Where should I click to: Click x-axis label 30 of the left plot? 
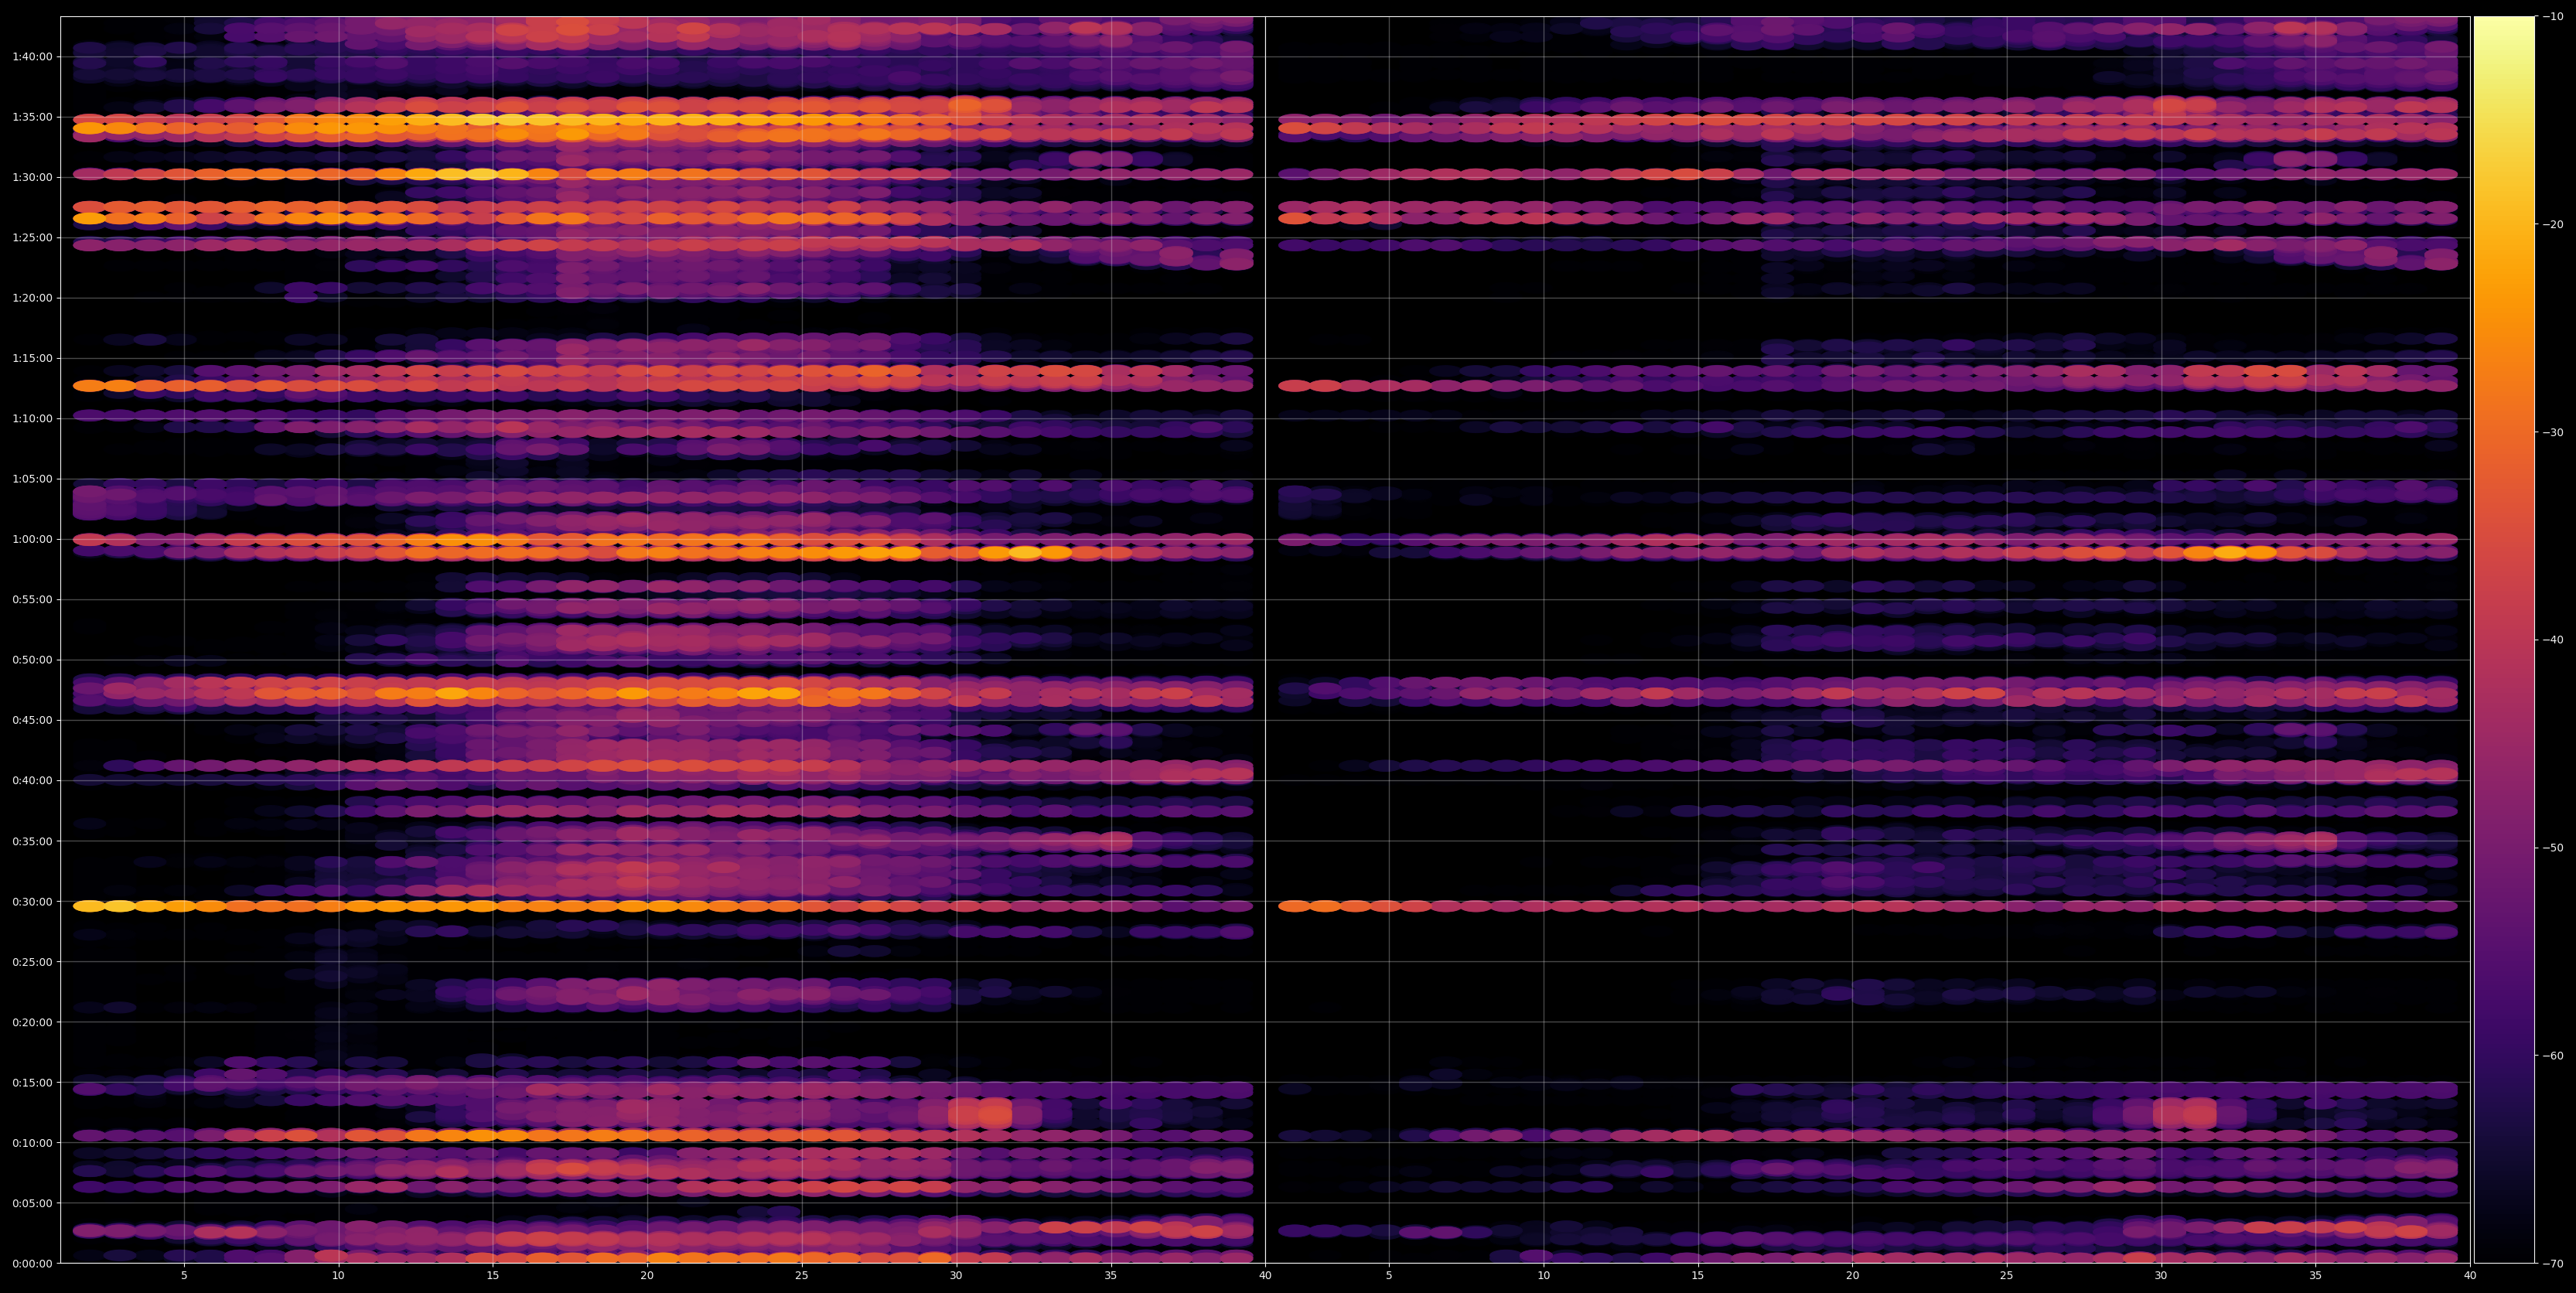coord(956,1276)
